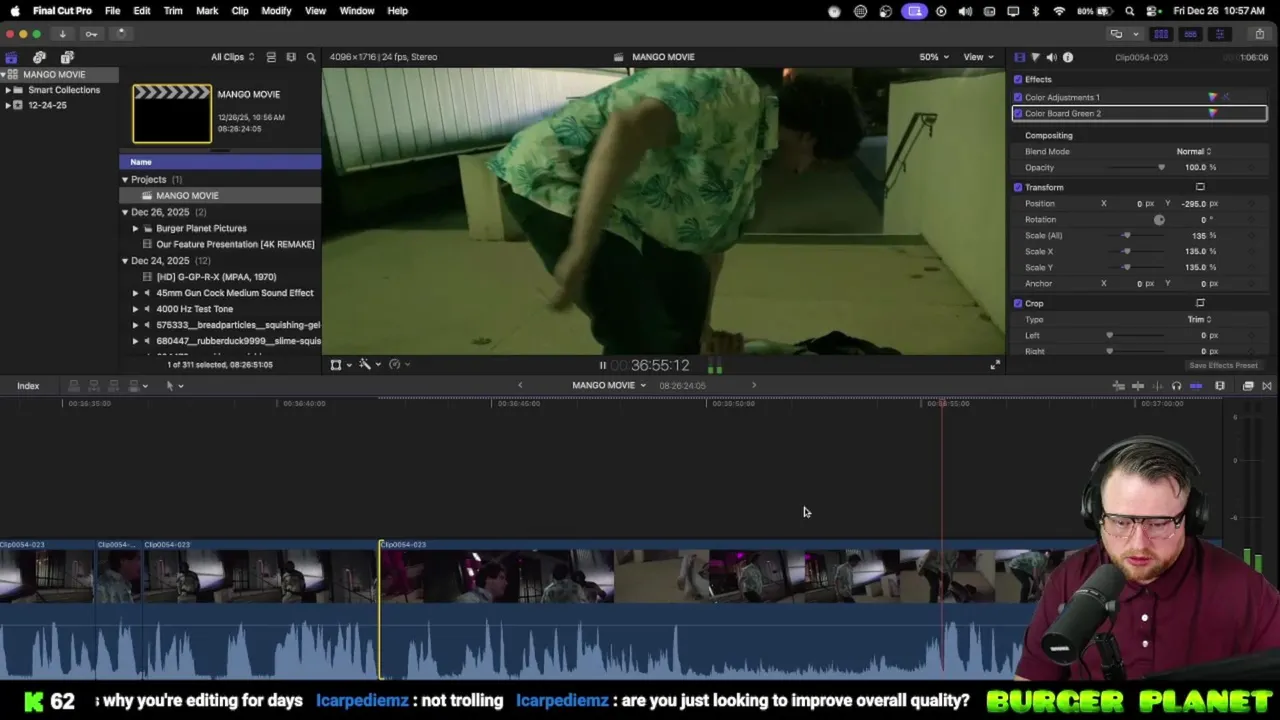The width and height of the screenshot is (1280, 720).
Task: Open the File menu
Action: pyautogui.click(x=112, y=10)
